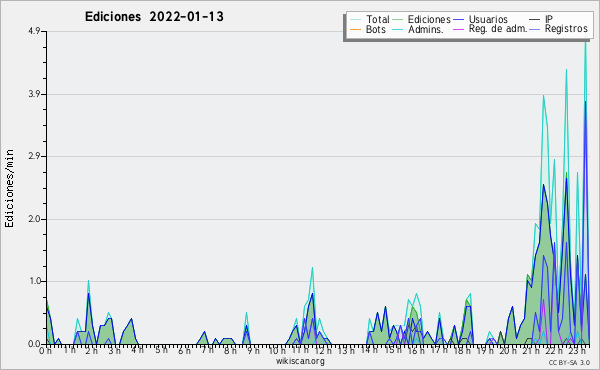This screenshot has height=370, width=600.
Task: Click the Bots orange legend line
Action: 355,29
